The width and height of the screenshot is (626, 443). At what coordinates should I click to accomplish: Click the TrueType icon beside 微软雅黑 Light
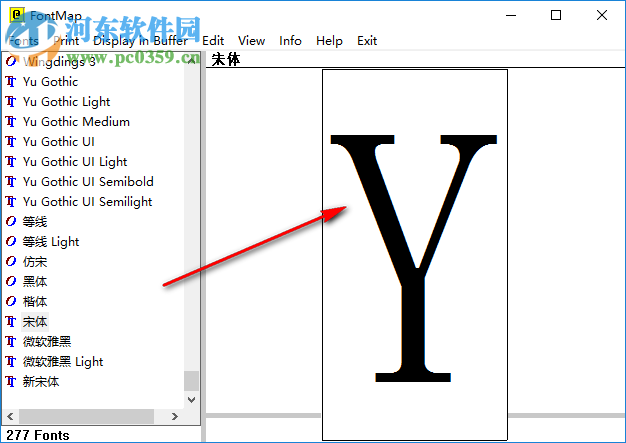(11, 362)
